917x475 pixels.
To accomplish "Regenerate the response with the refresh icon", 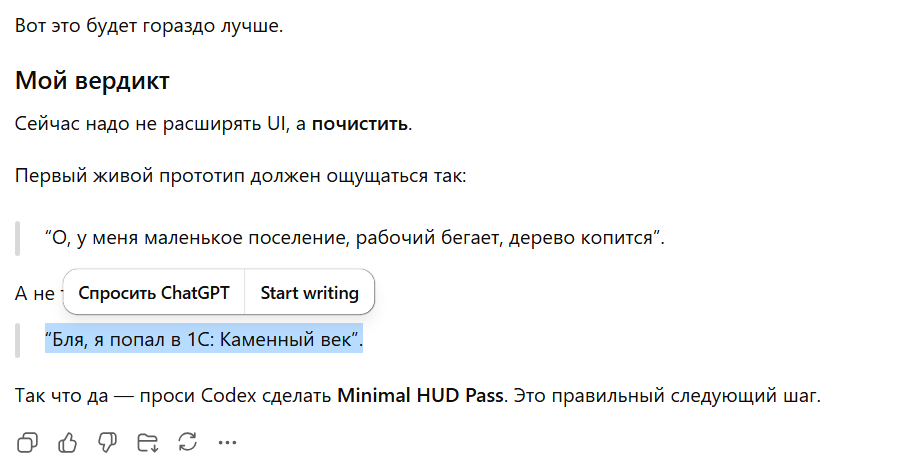I will click(187, 442).
